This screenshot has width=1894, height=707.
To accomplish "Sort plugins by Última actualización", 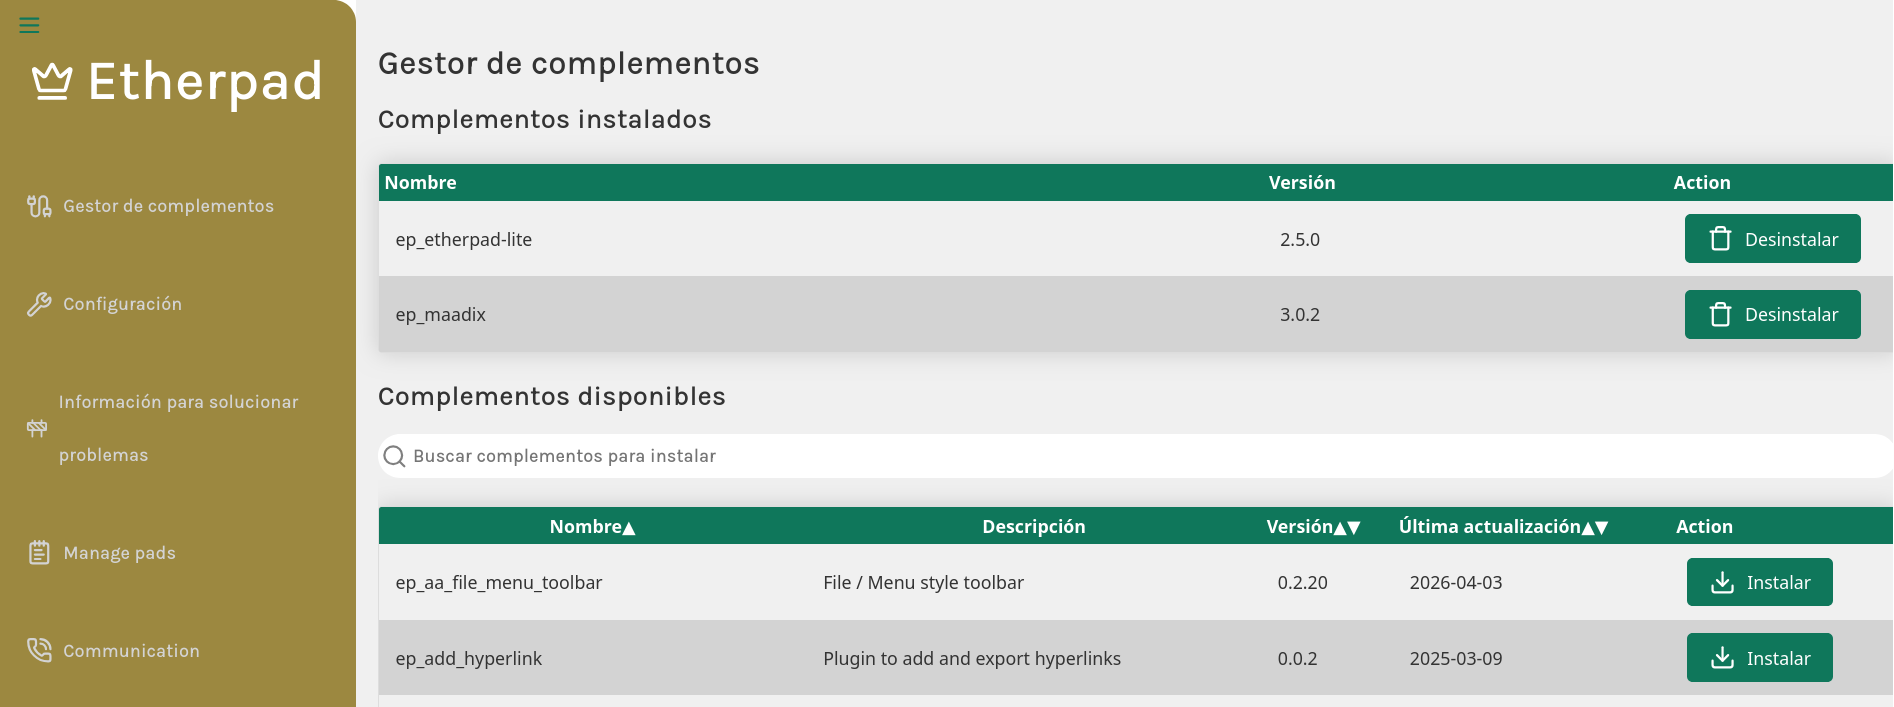I will tap(1503, 527).
